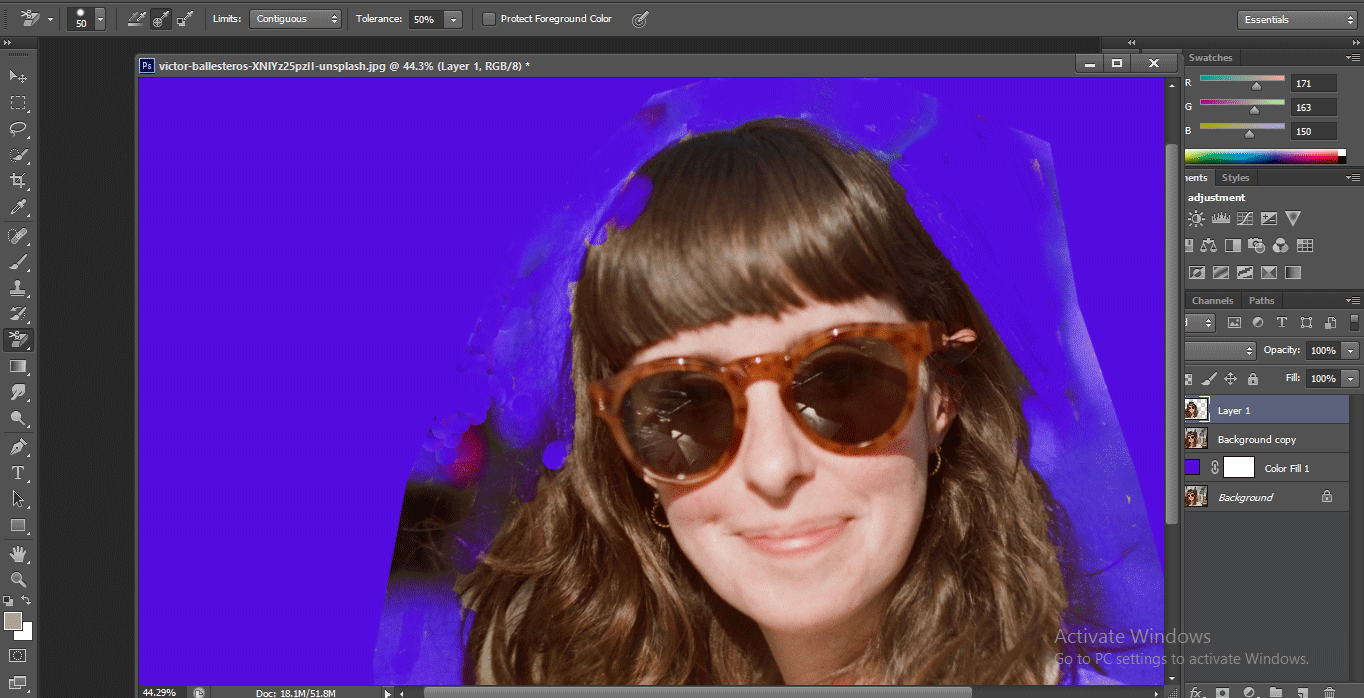Open the Styles panel tab
The width and height of the screenshot is (1364, 698).
pos(1235,178)
